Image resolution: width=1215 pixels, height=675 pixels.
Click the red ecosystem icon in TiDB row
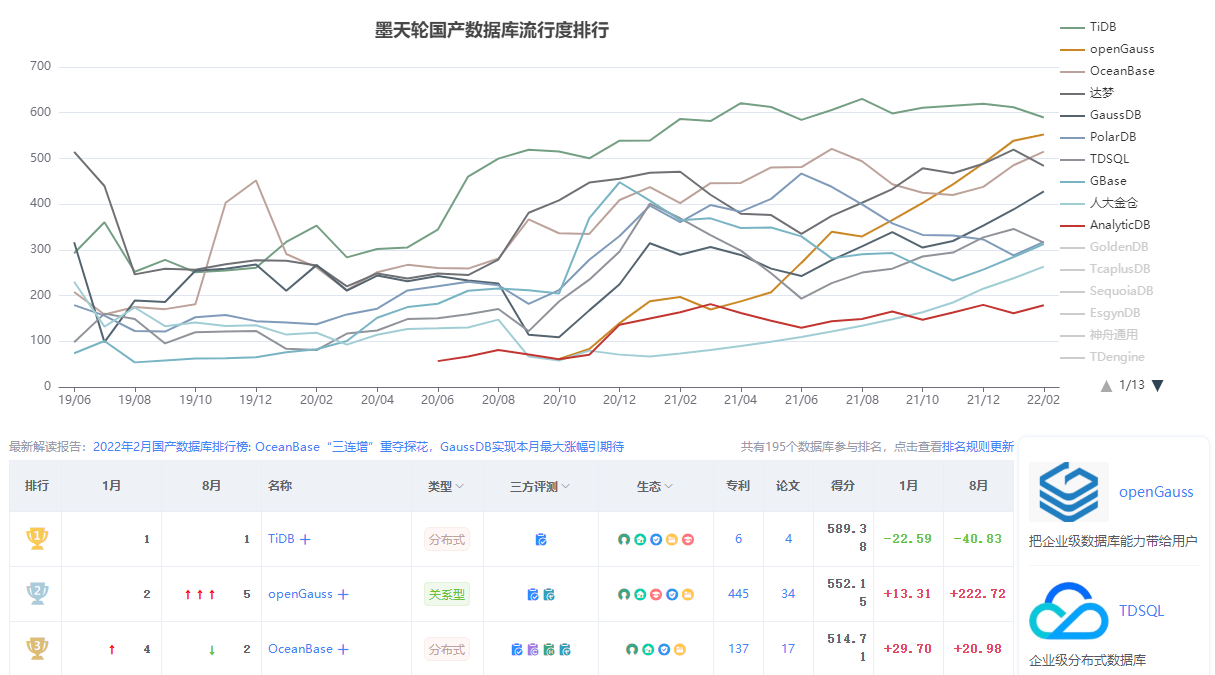[x=688, y=539]
